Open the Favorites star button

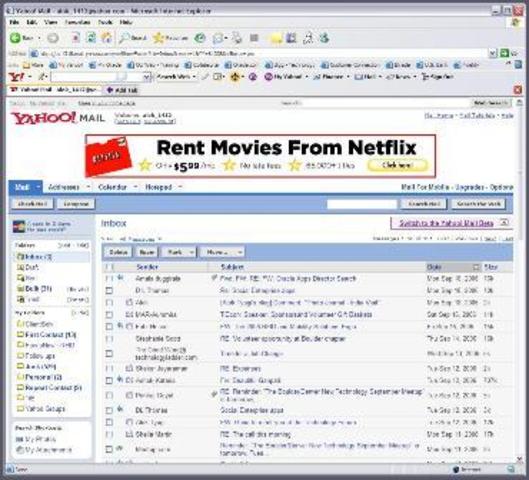[170, 38]
